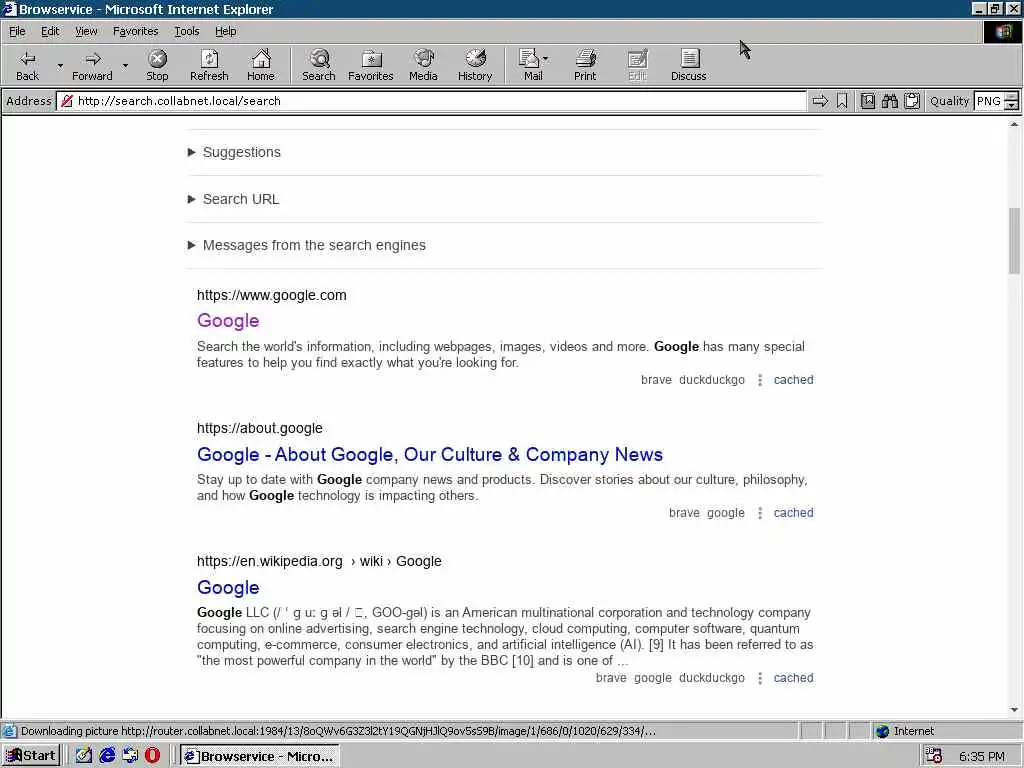Open the purple Google result link
The width and height of the screenshot is (1024, 768).
point(228,321)
